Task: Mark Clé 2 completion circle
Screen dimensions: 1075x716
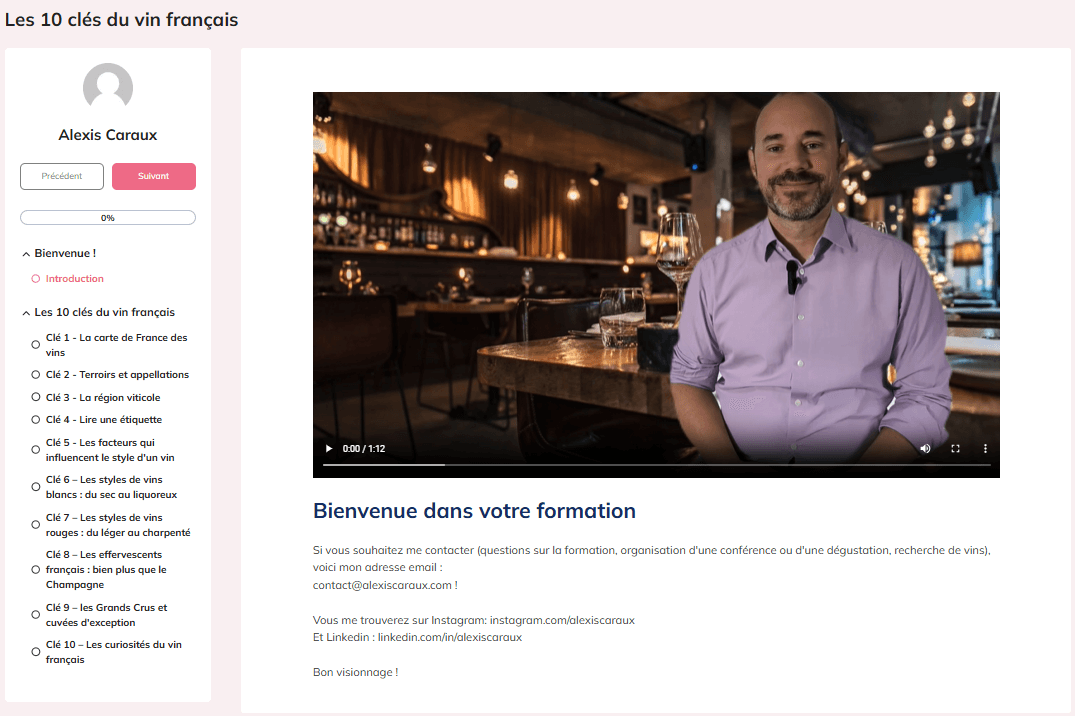Action: click(x=36, y=374)
